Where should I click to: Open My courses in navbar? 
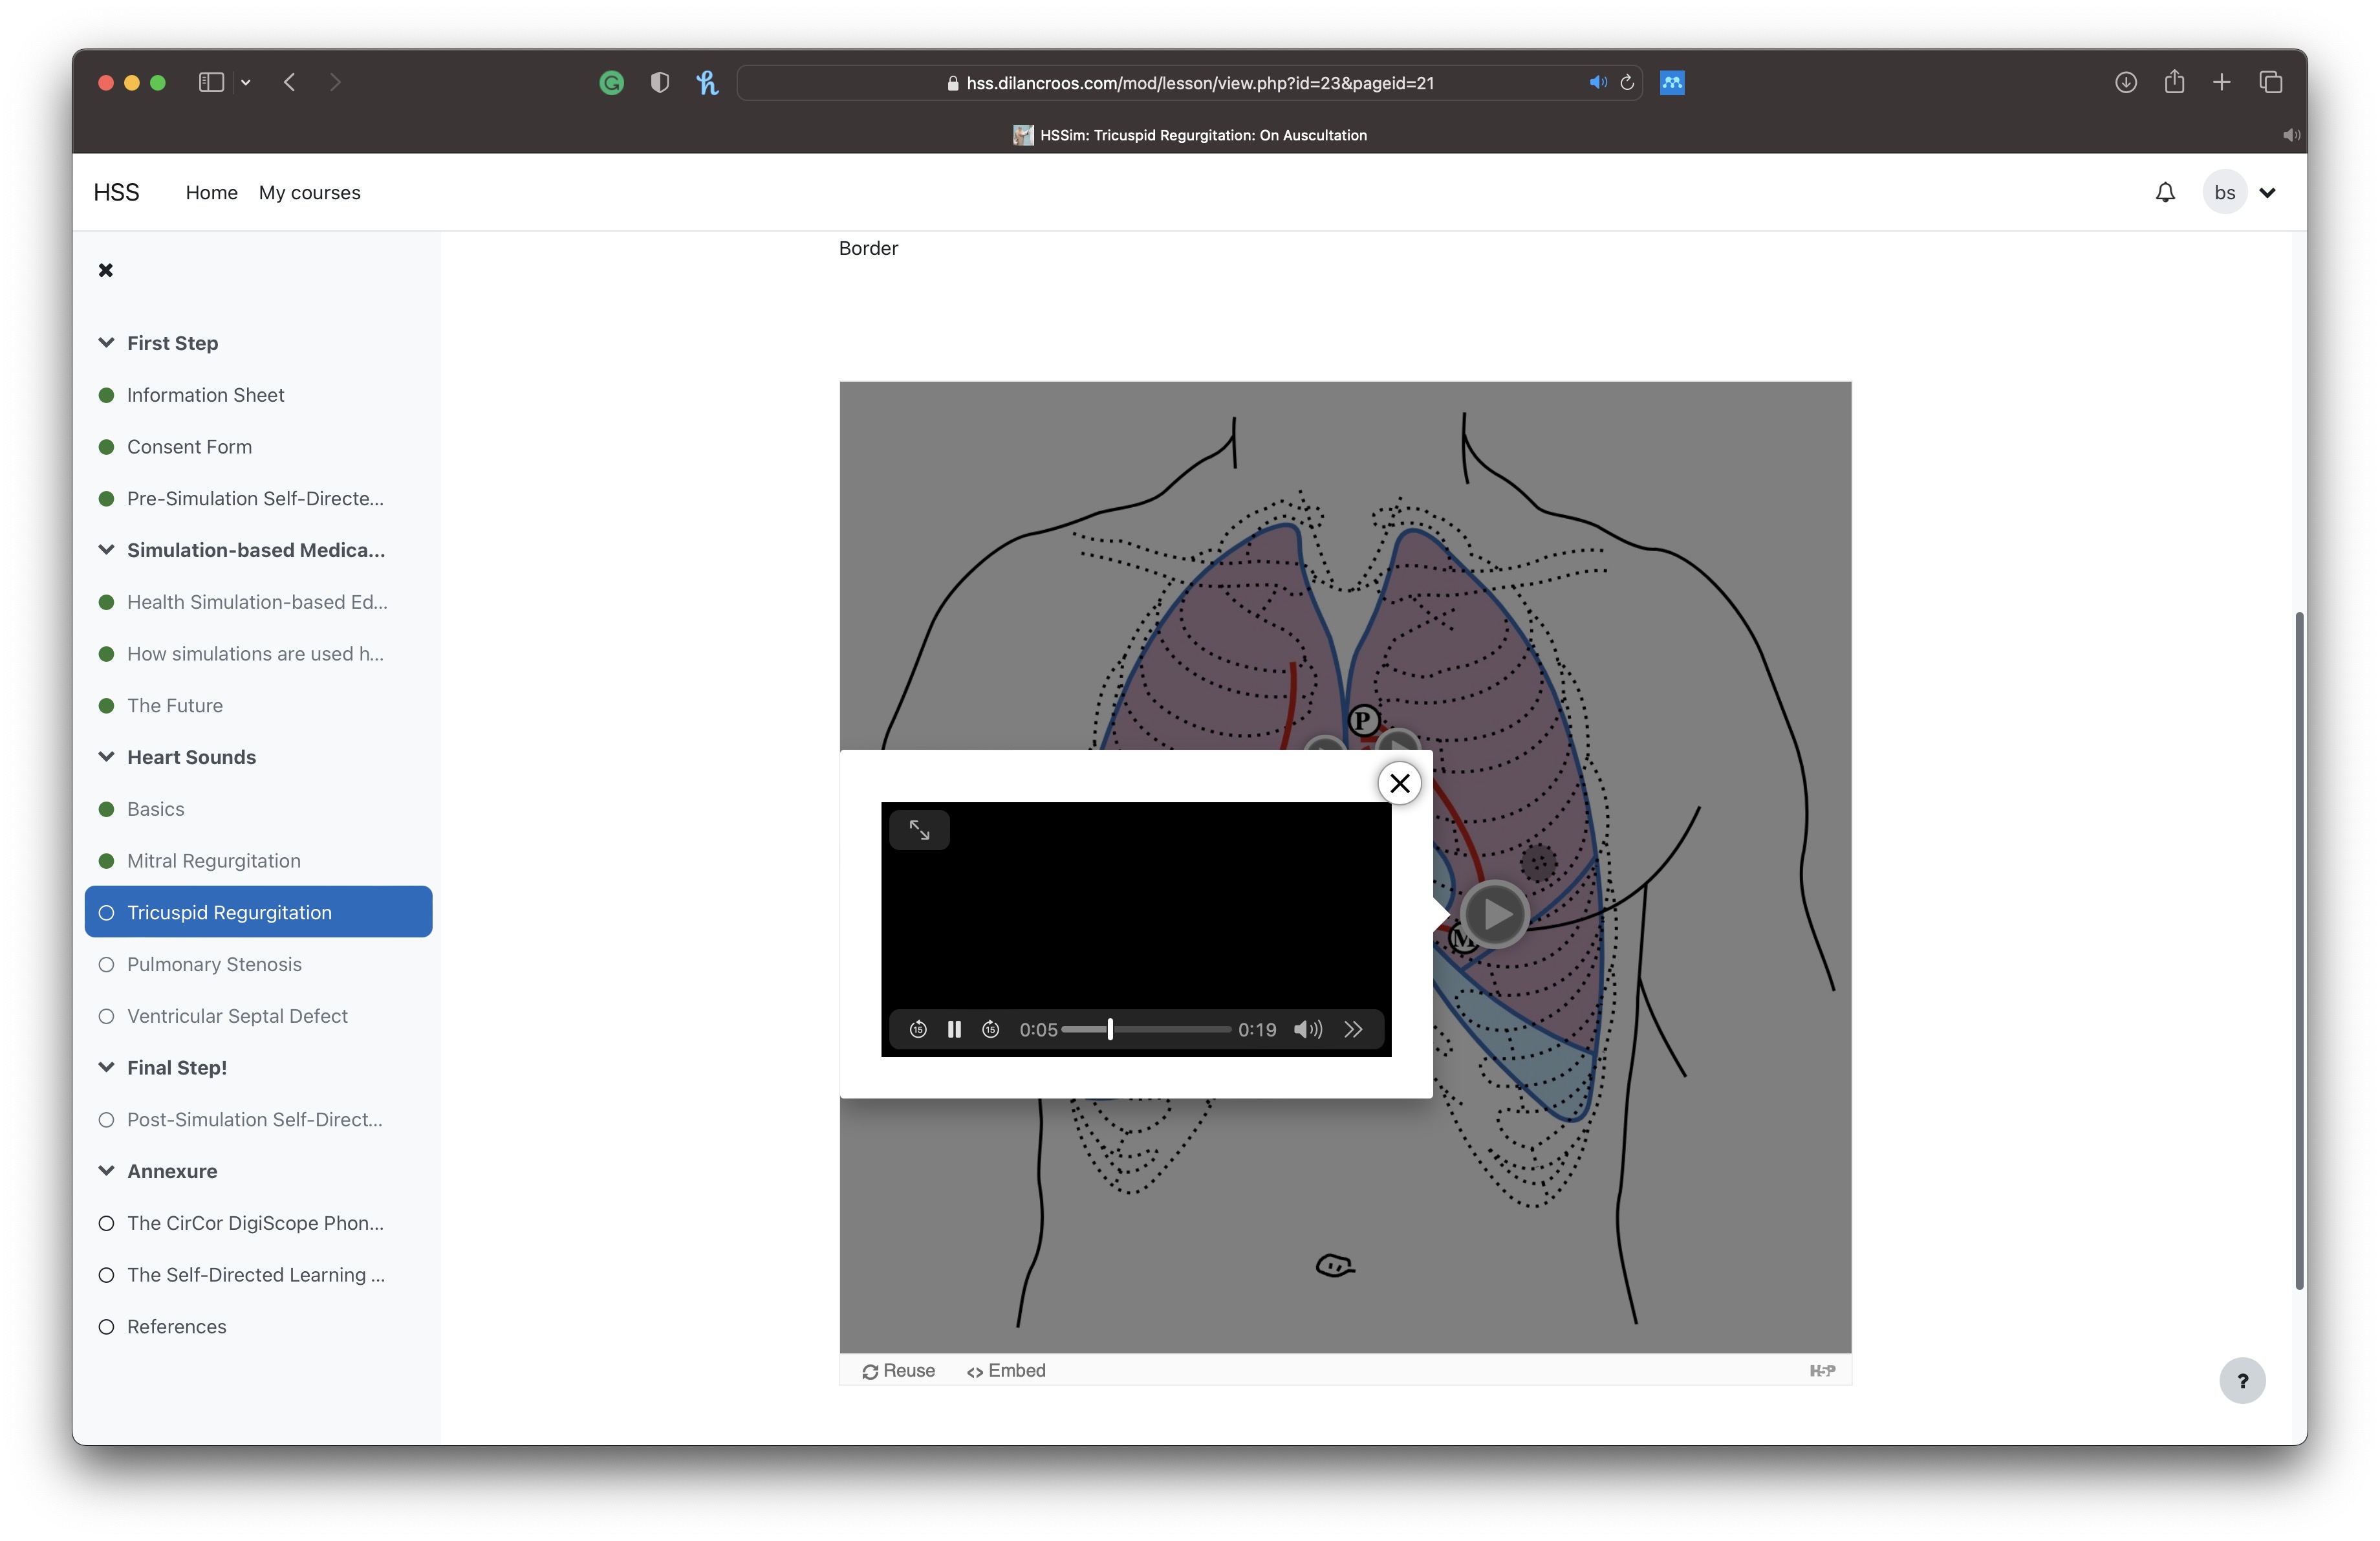coord(309,192)
